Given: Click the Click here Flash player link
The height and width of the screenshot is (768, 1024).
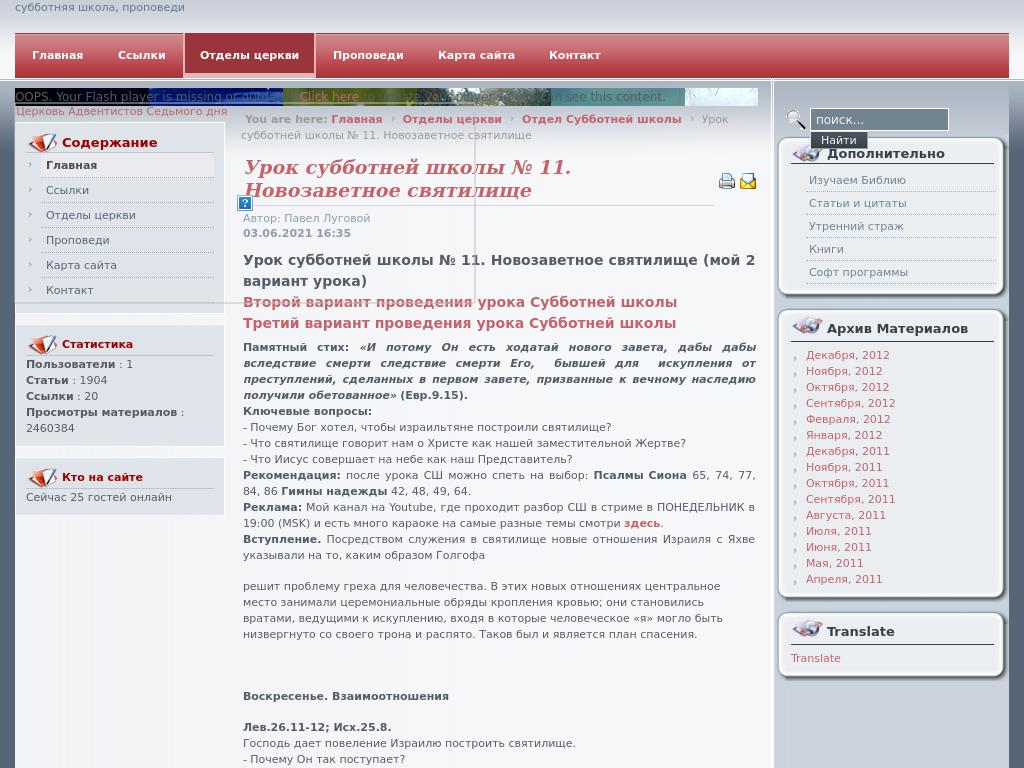Looking at the screenshot, I should click(x=332, y=97).
